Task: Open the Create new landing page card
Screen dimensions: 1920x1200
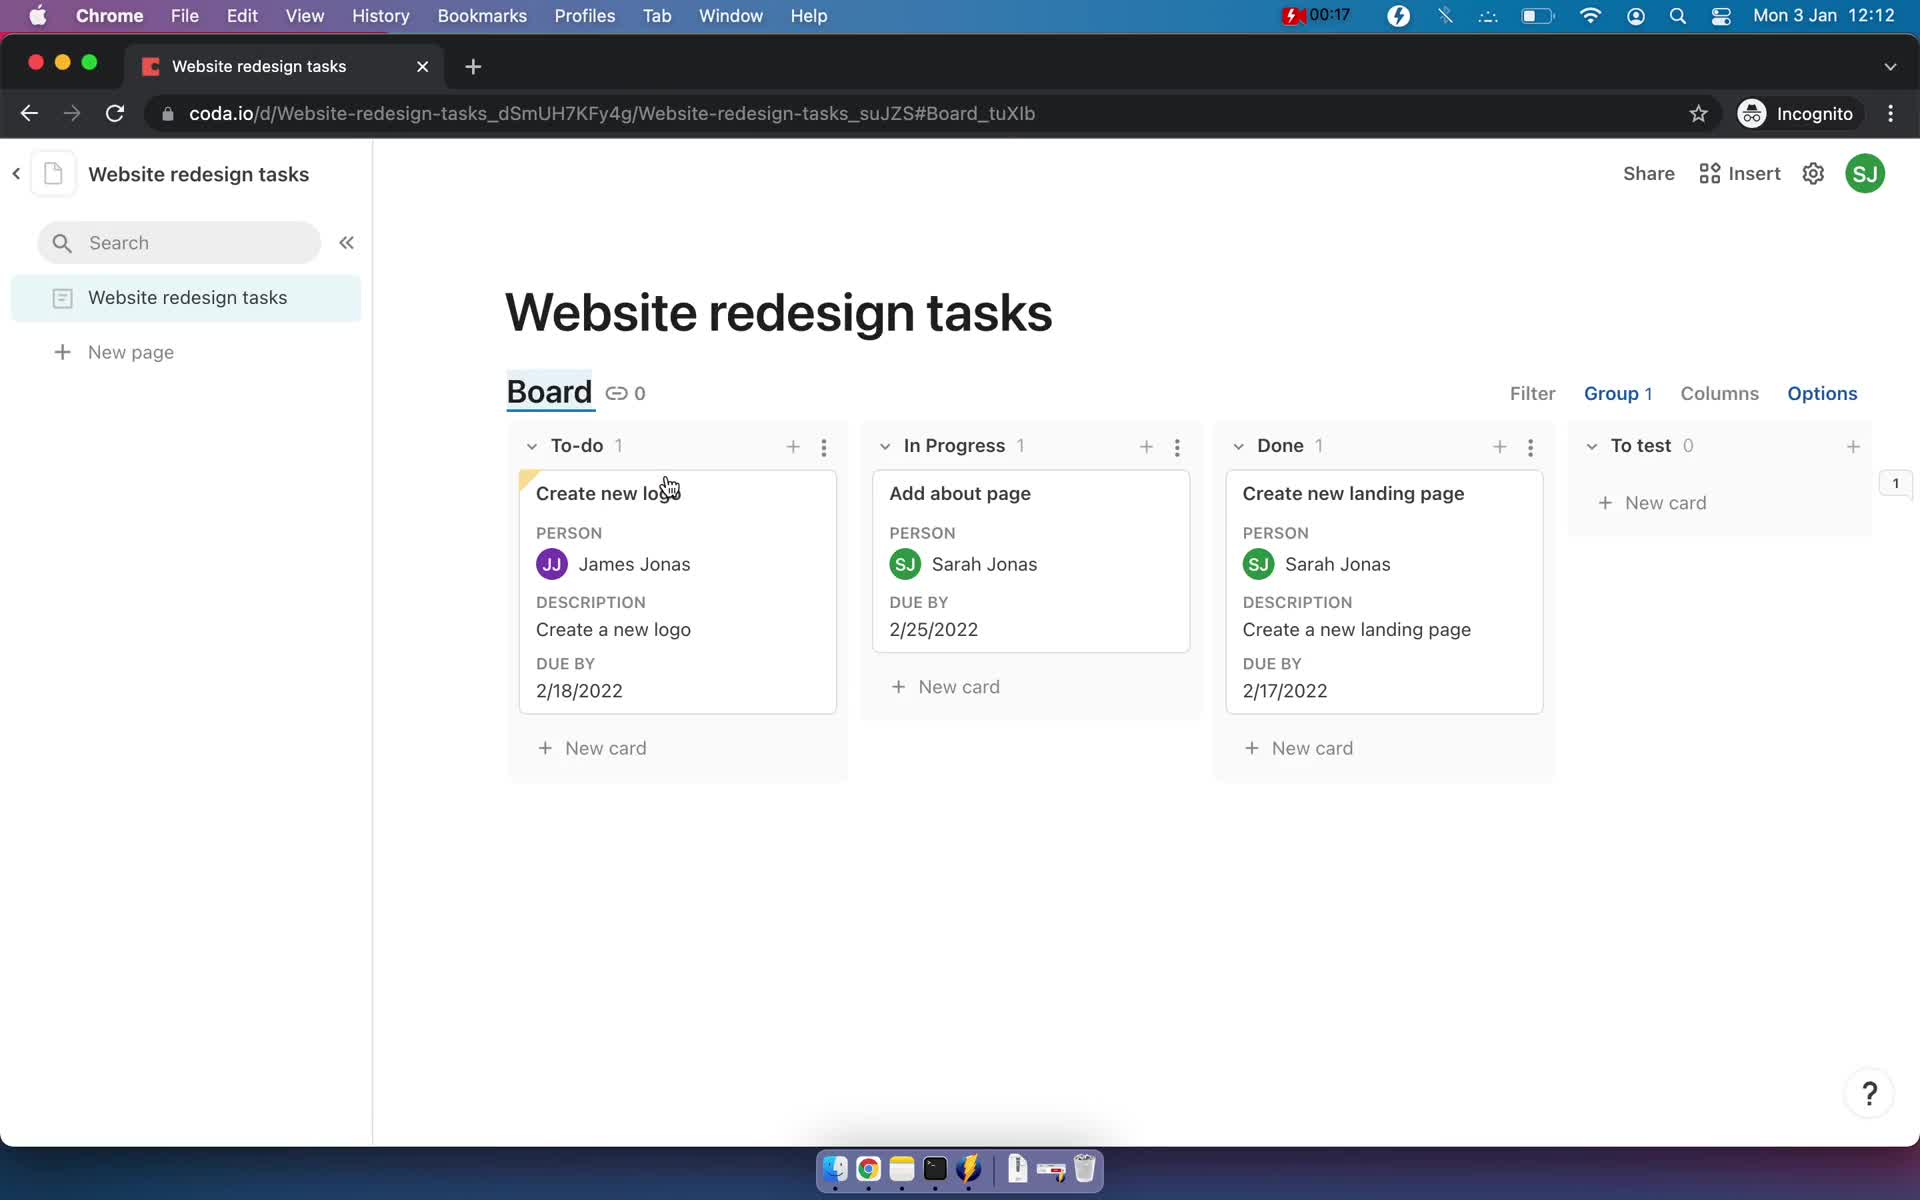Action: tap(1384, 592)
